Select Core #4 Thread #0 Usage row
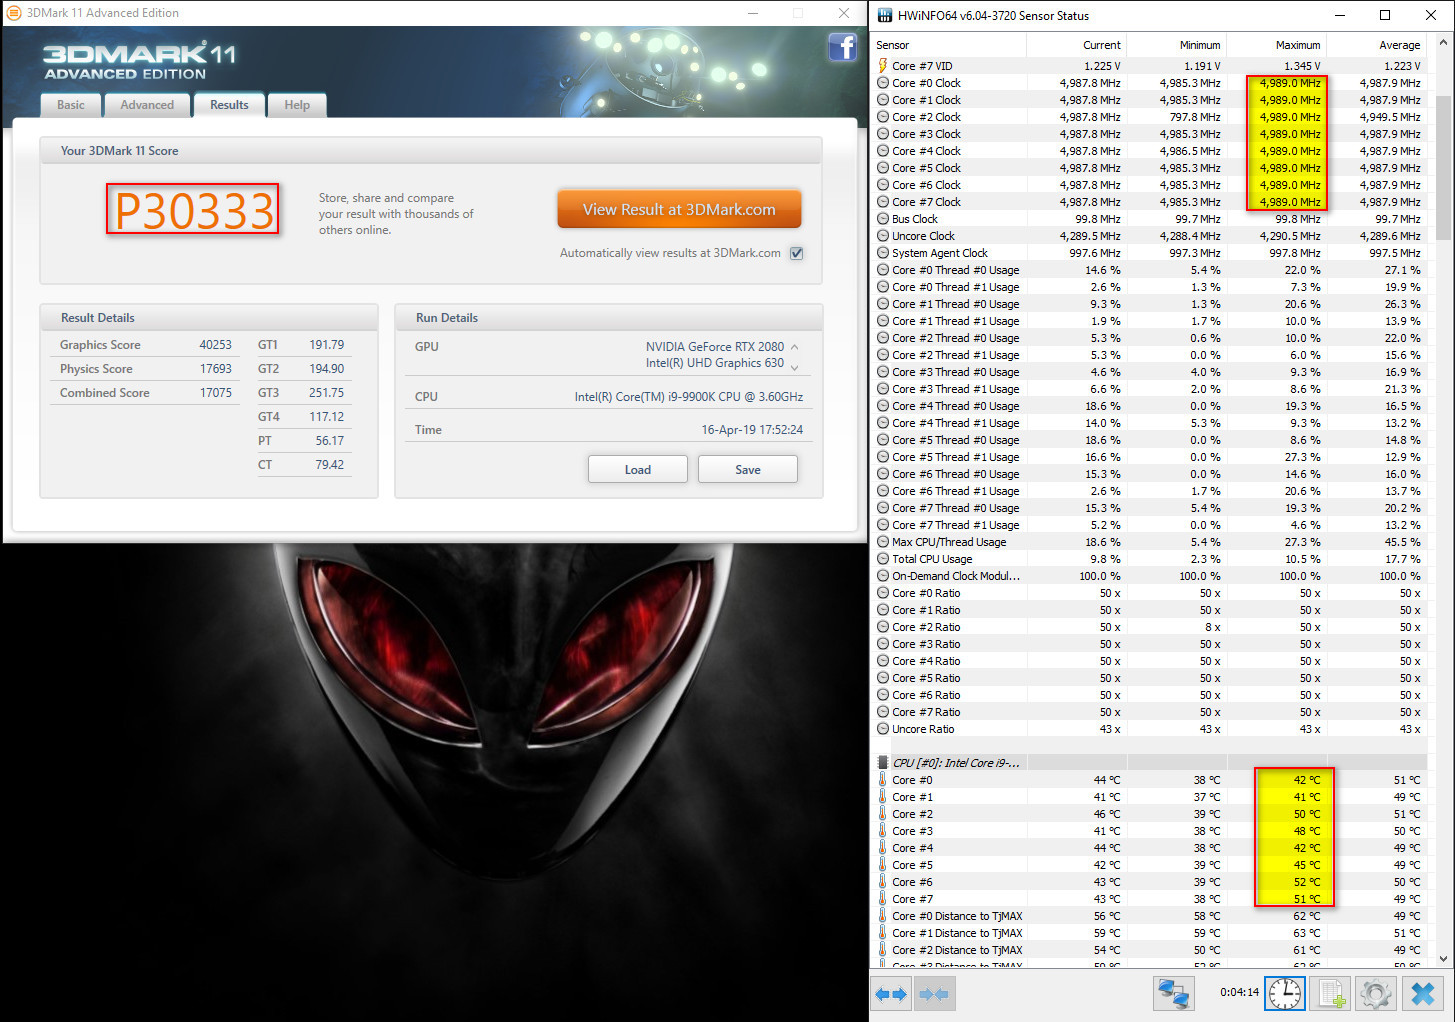The height and width of the screenshot is (1022, 1455). point(1149,406)
